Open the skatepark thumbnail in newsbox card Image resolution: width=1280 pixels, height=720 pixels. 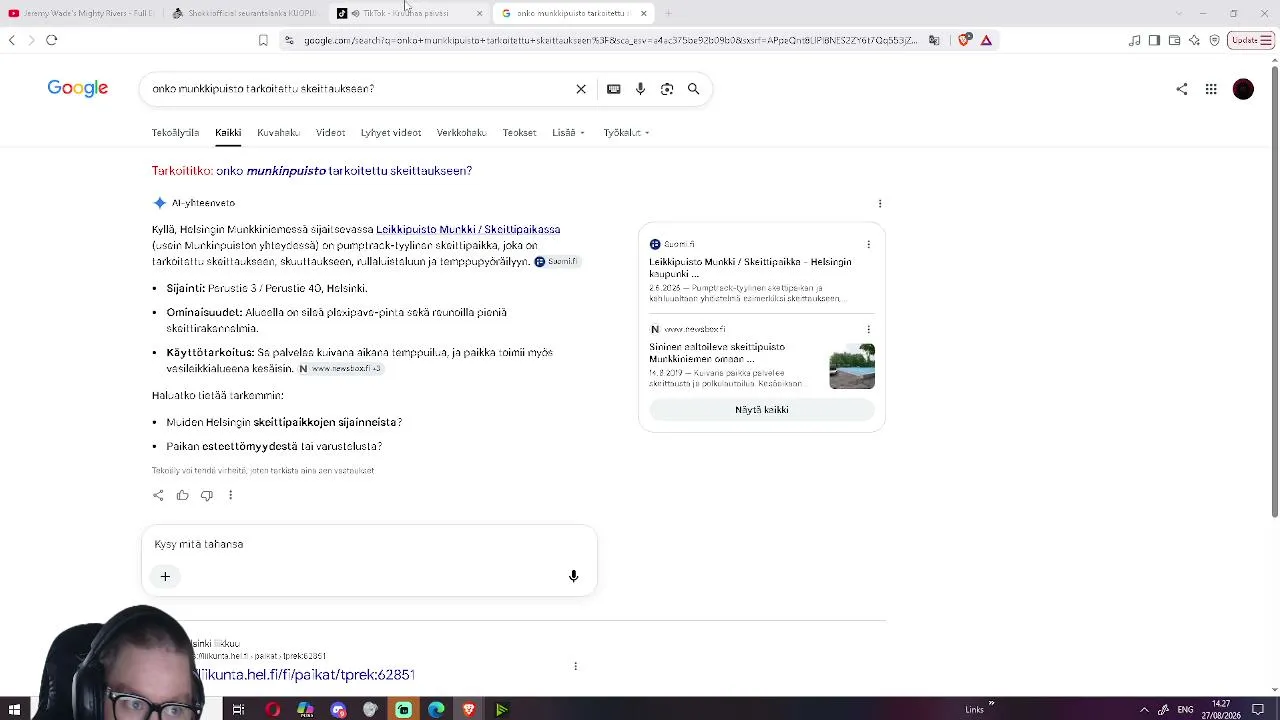click(x=852, y=366)
